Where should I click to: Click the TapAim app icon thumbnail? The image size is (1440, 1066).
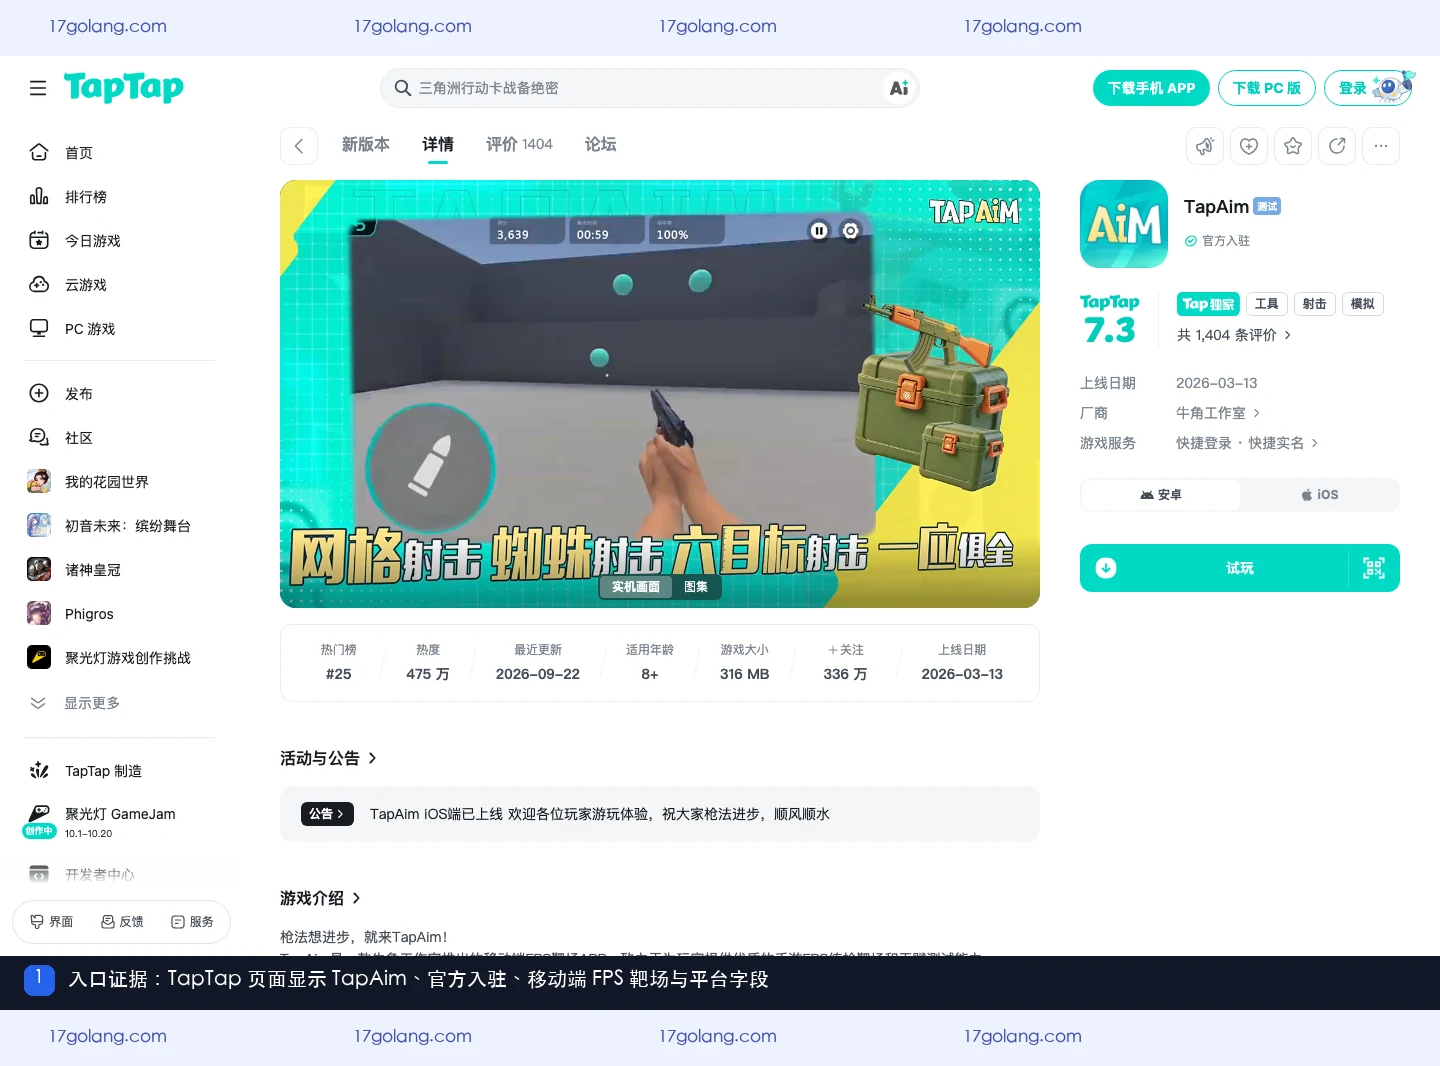(1124, 224)
